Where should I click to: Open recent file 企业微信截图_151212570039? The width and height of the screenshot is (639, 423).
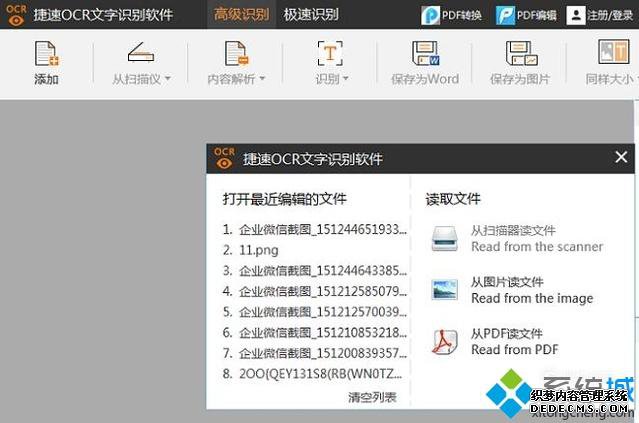(x=315, y=312)
